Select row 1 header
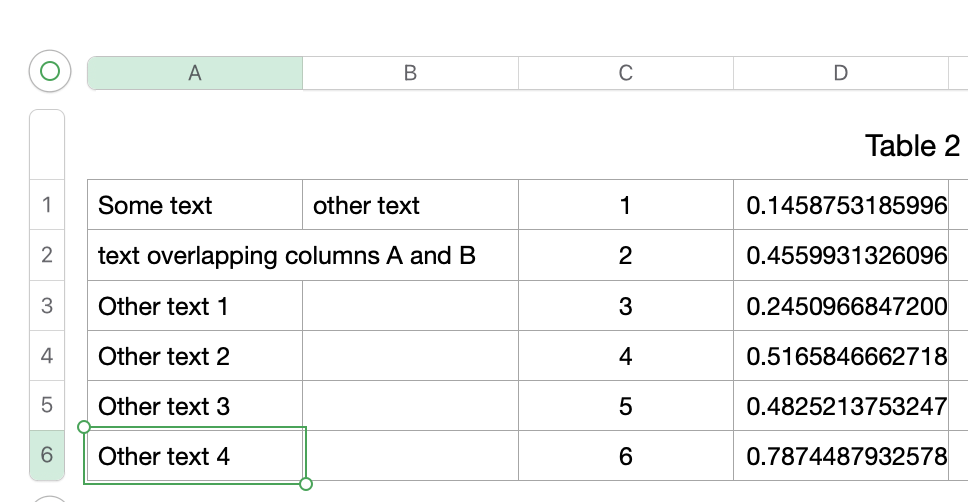968x502 pixels. pyautogui.click(x=47, y=206)
